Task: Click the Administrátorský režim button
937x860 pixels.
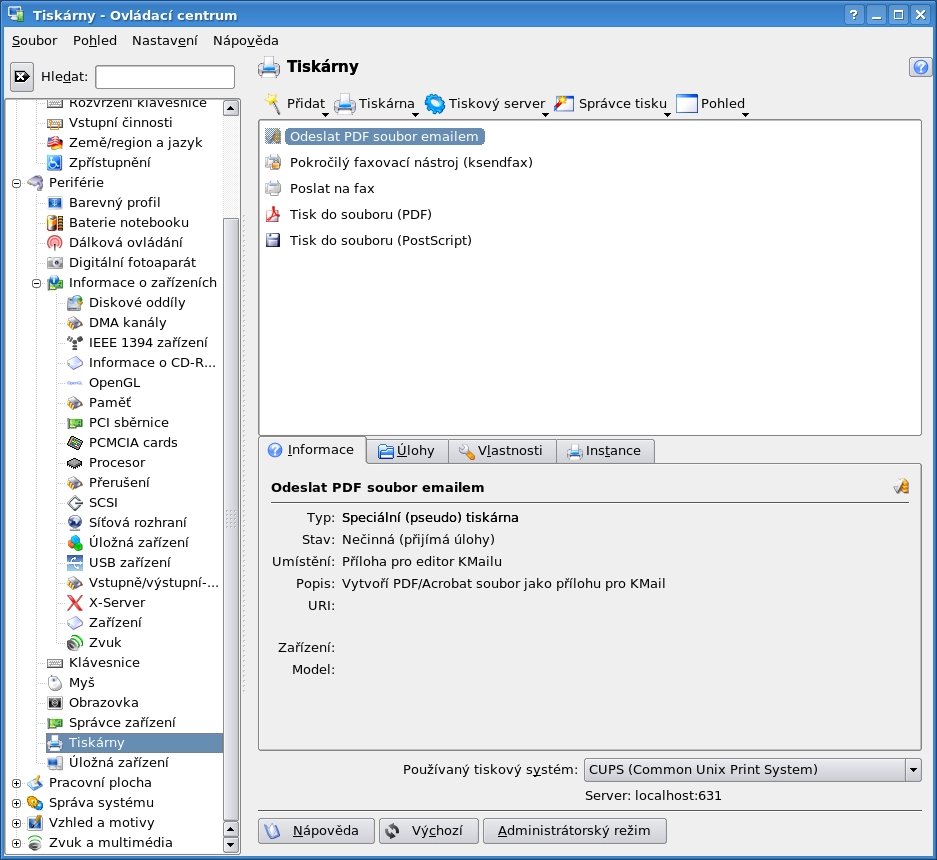Action: click(x=574, y=831)
